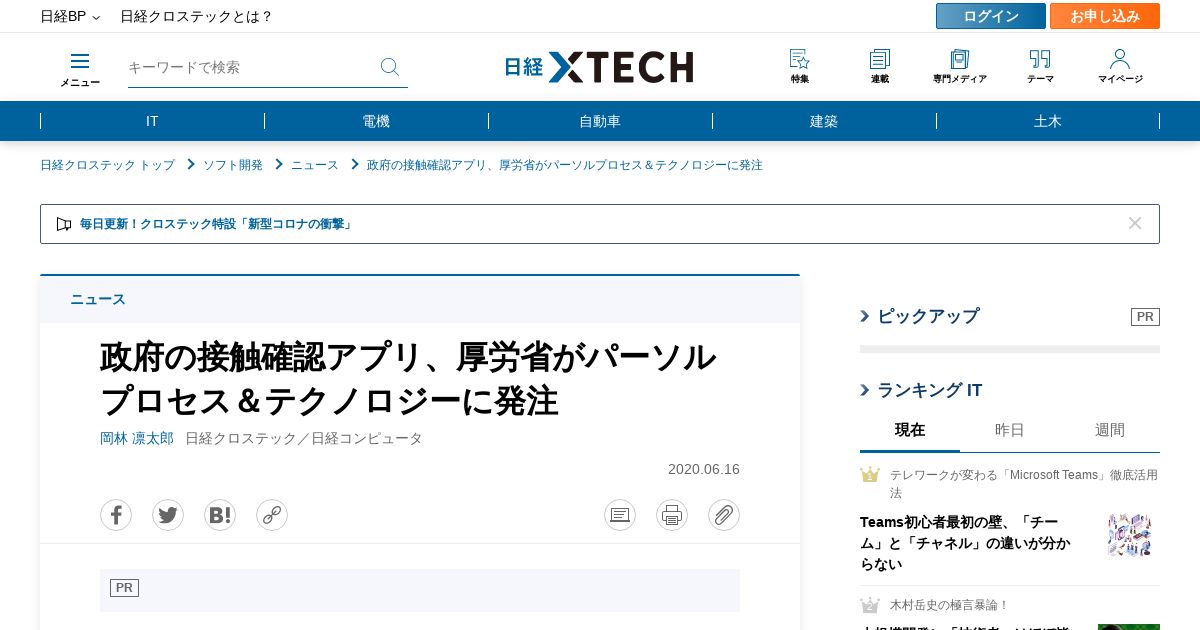Viewport: 1200px width, 630px height.
Task: Open テレワークが変わる Microsoft Teams series link
Action: point(1024,484)
